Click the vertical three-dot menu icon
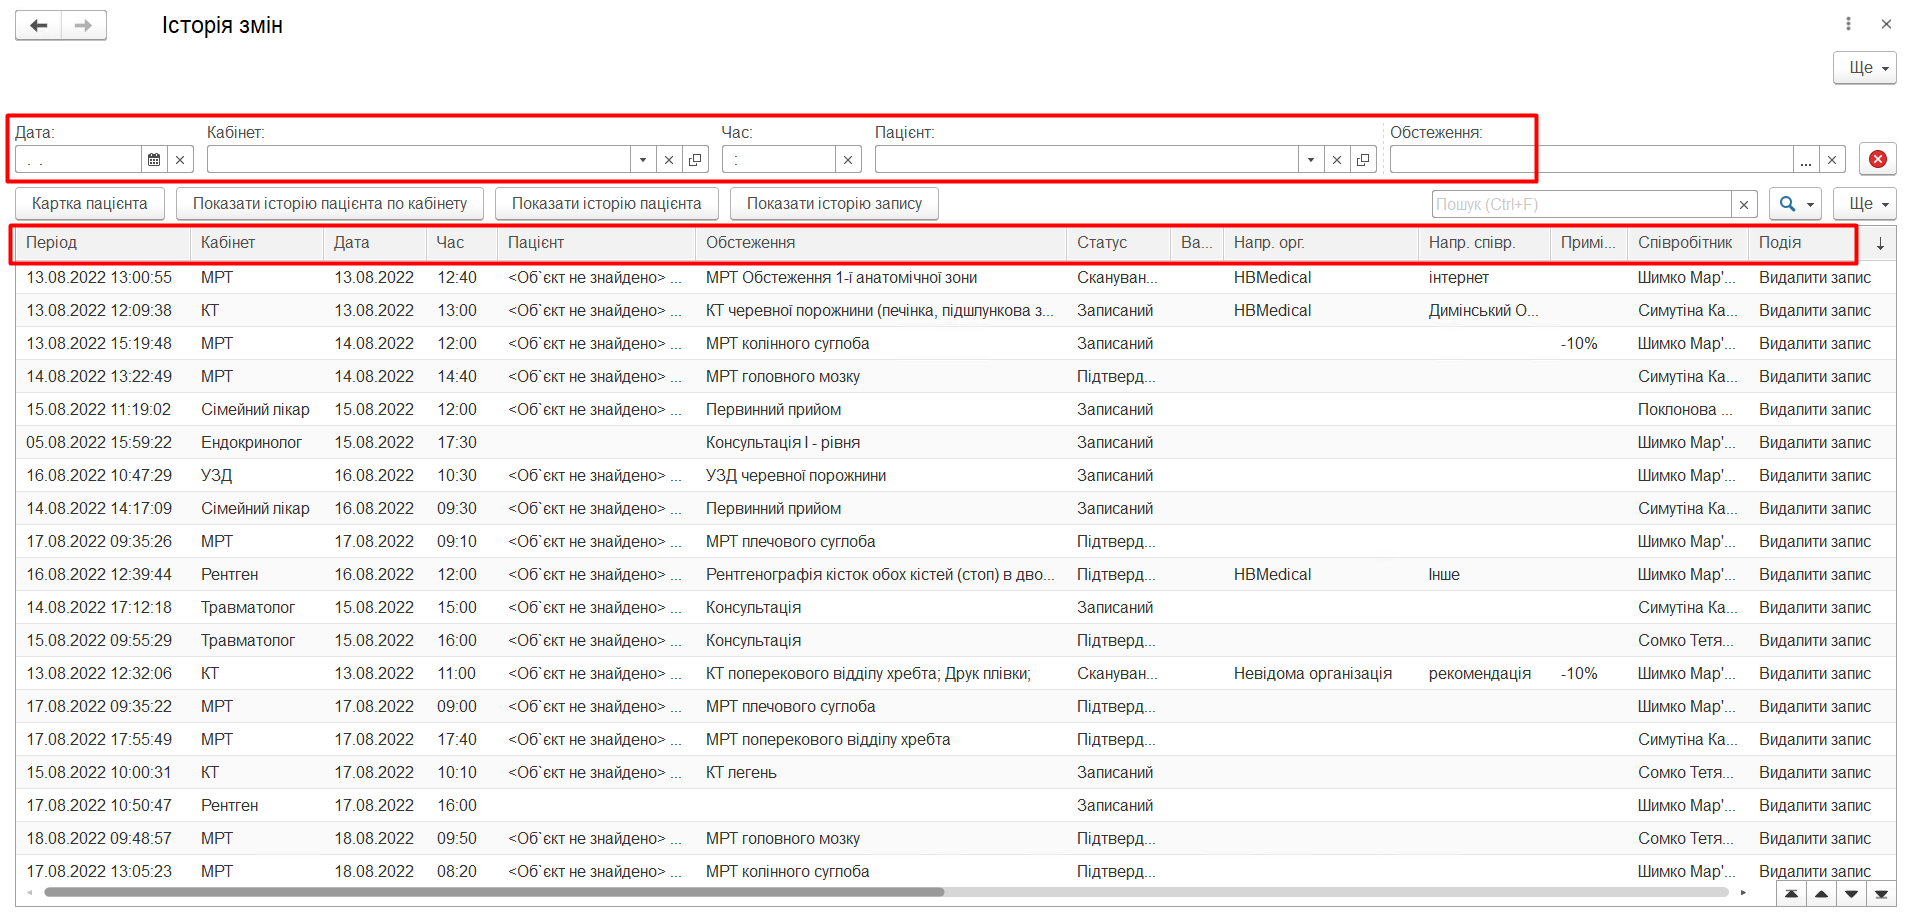 pyautogui.click(x=1848, y=24)
